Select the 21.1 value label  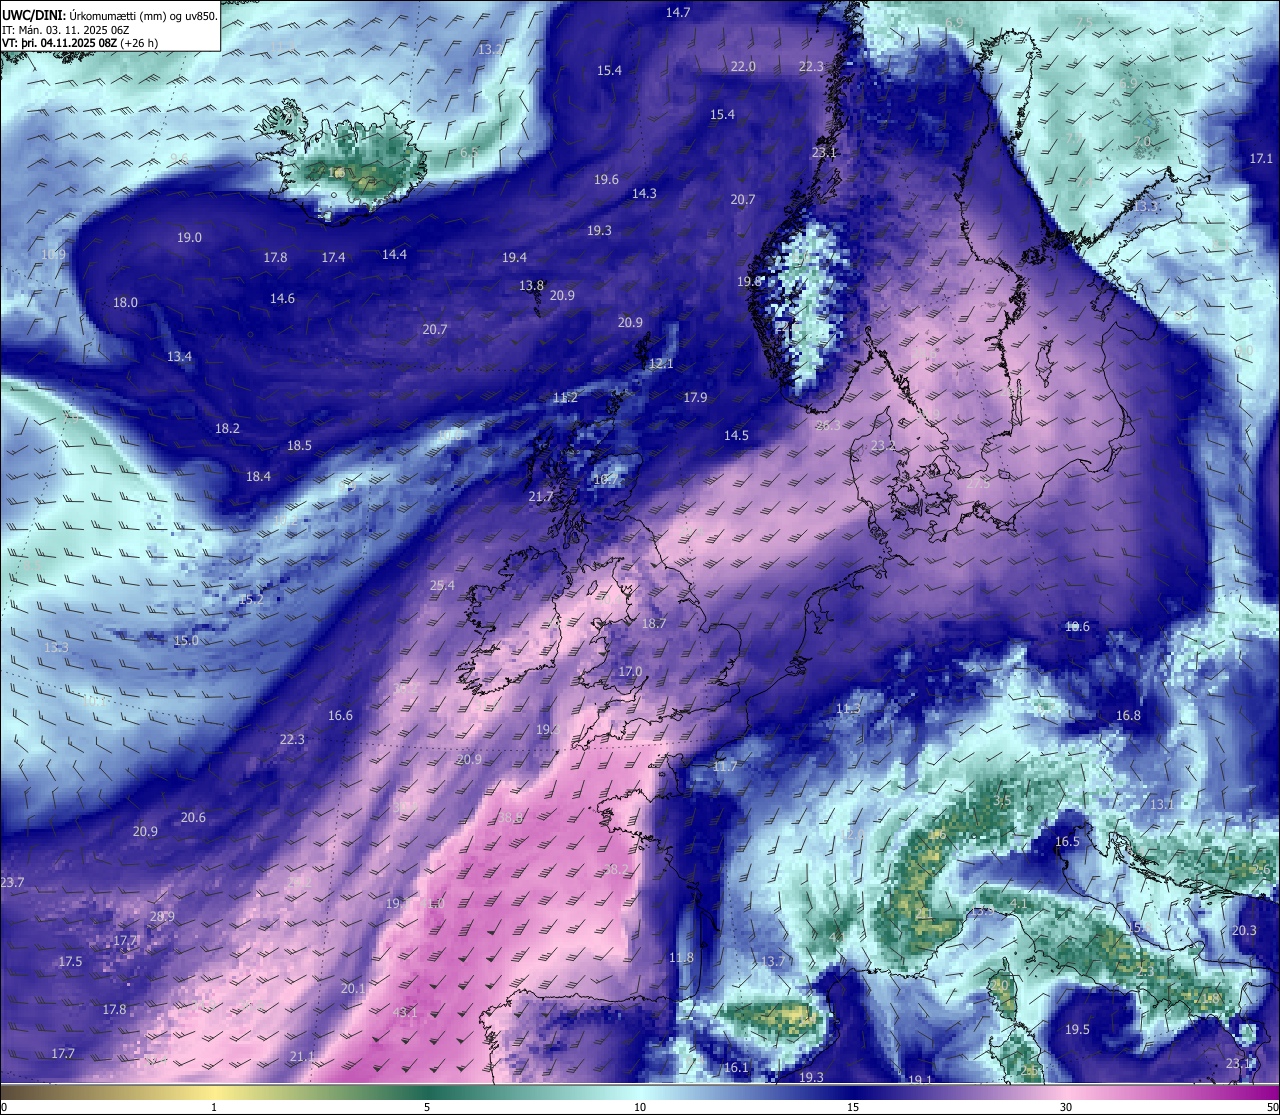coord(302,1057)
